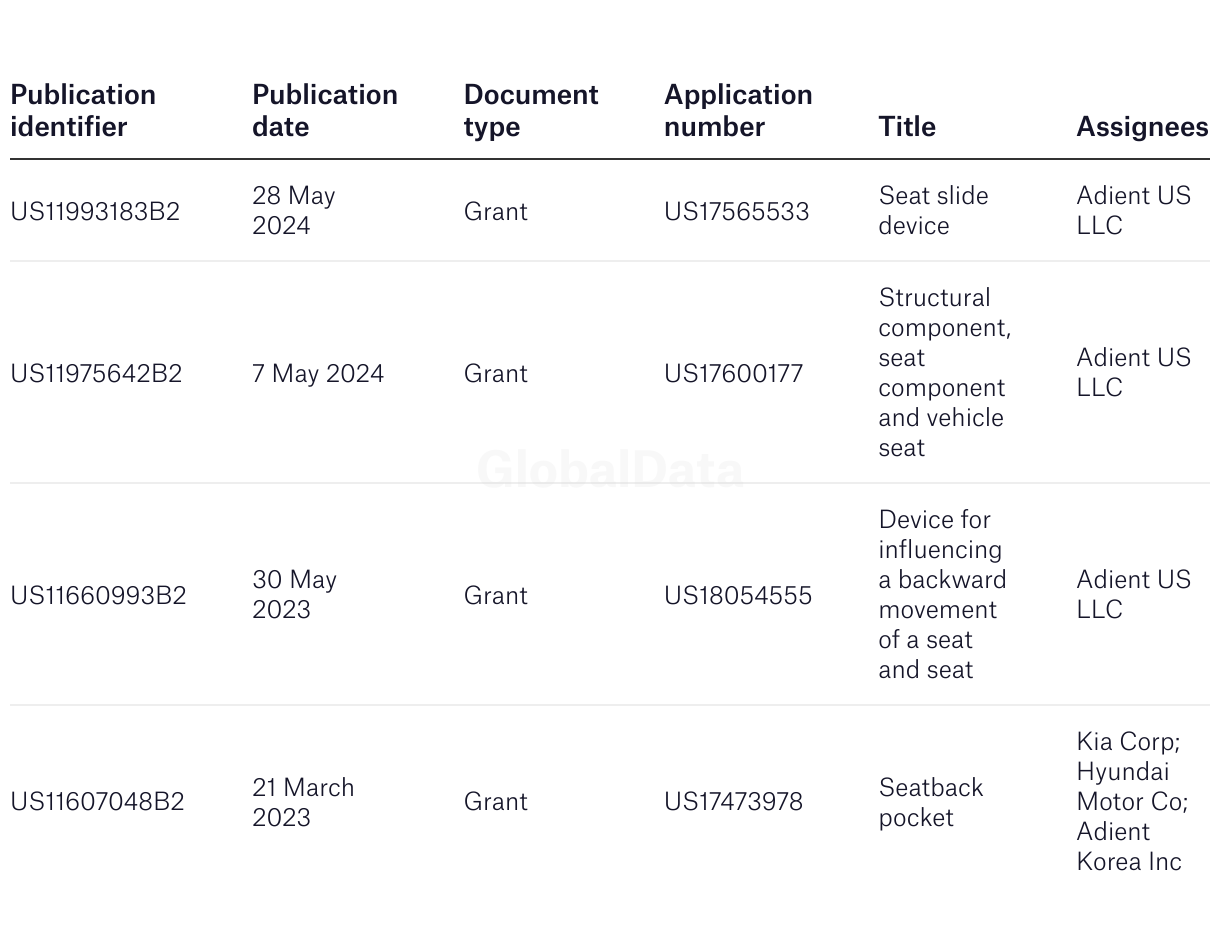Click the Assignees column header
1220x938 pixels.
click(x=1142, y=127)
